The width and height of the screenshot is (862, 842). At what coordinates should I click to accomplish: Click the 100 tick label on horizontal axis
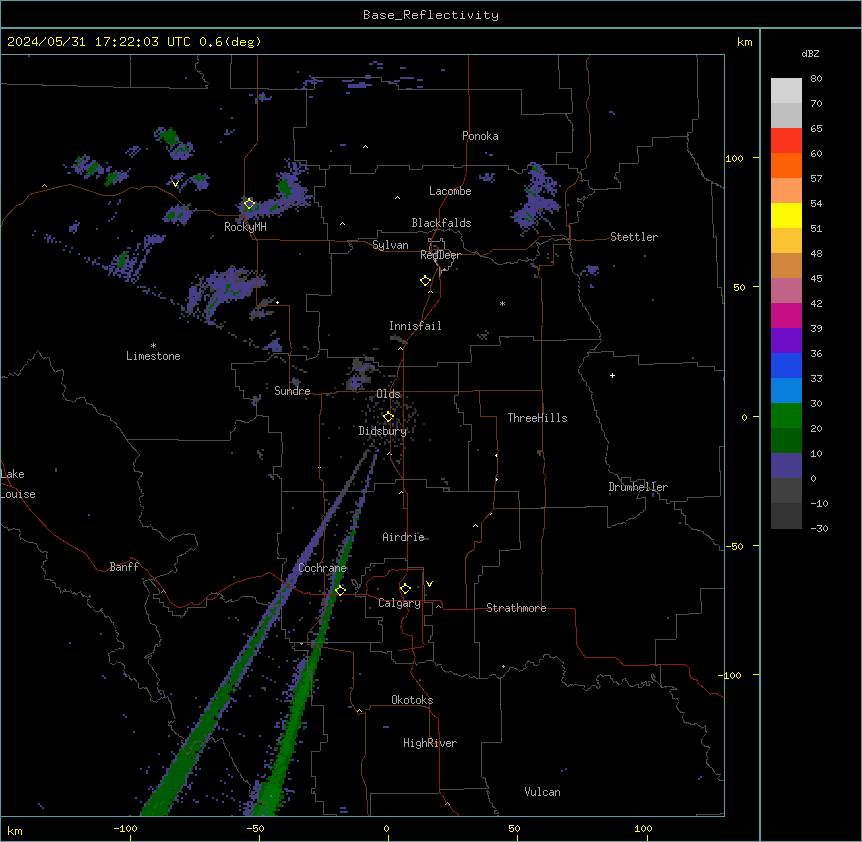(x=643, y=828)
